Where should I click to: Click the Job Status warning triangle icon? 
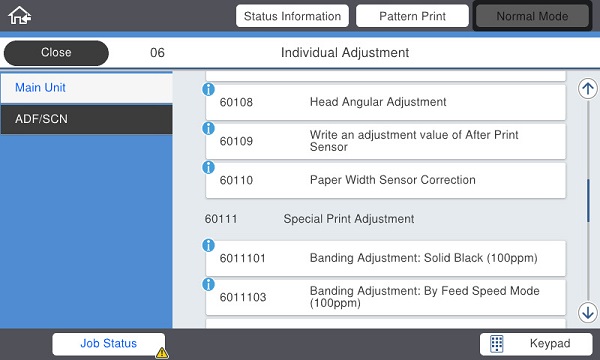(x=162, y=352)
